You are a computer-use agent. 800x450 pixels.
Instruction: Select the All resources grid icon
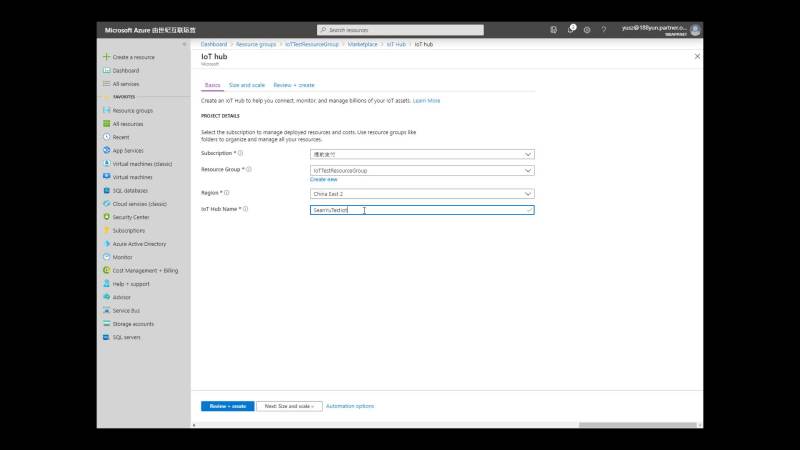point(106,123)
